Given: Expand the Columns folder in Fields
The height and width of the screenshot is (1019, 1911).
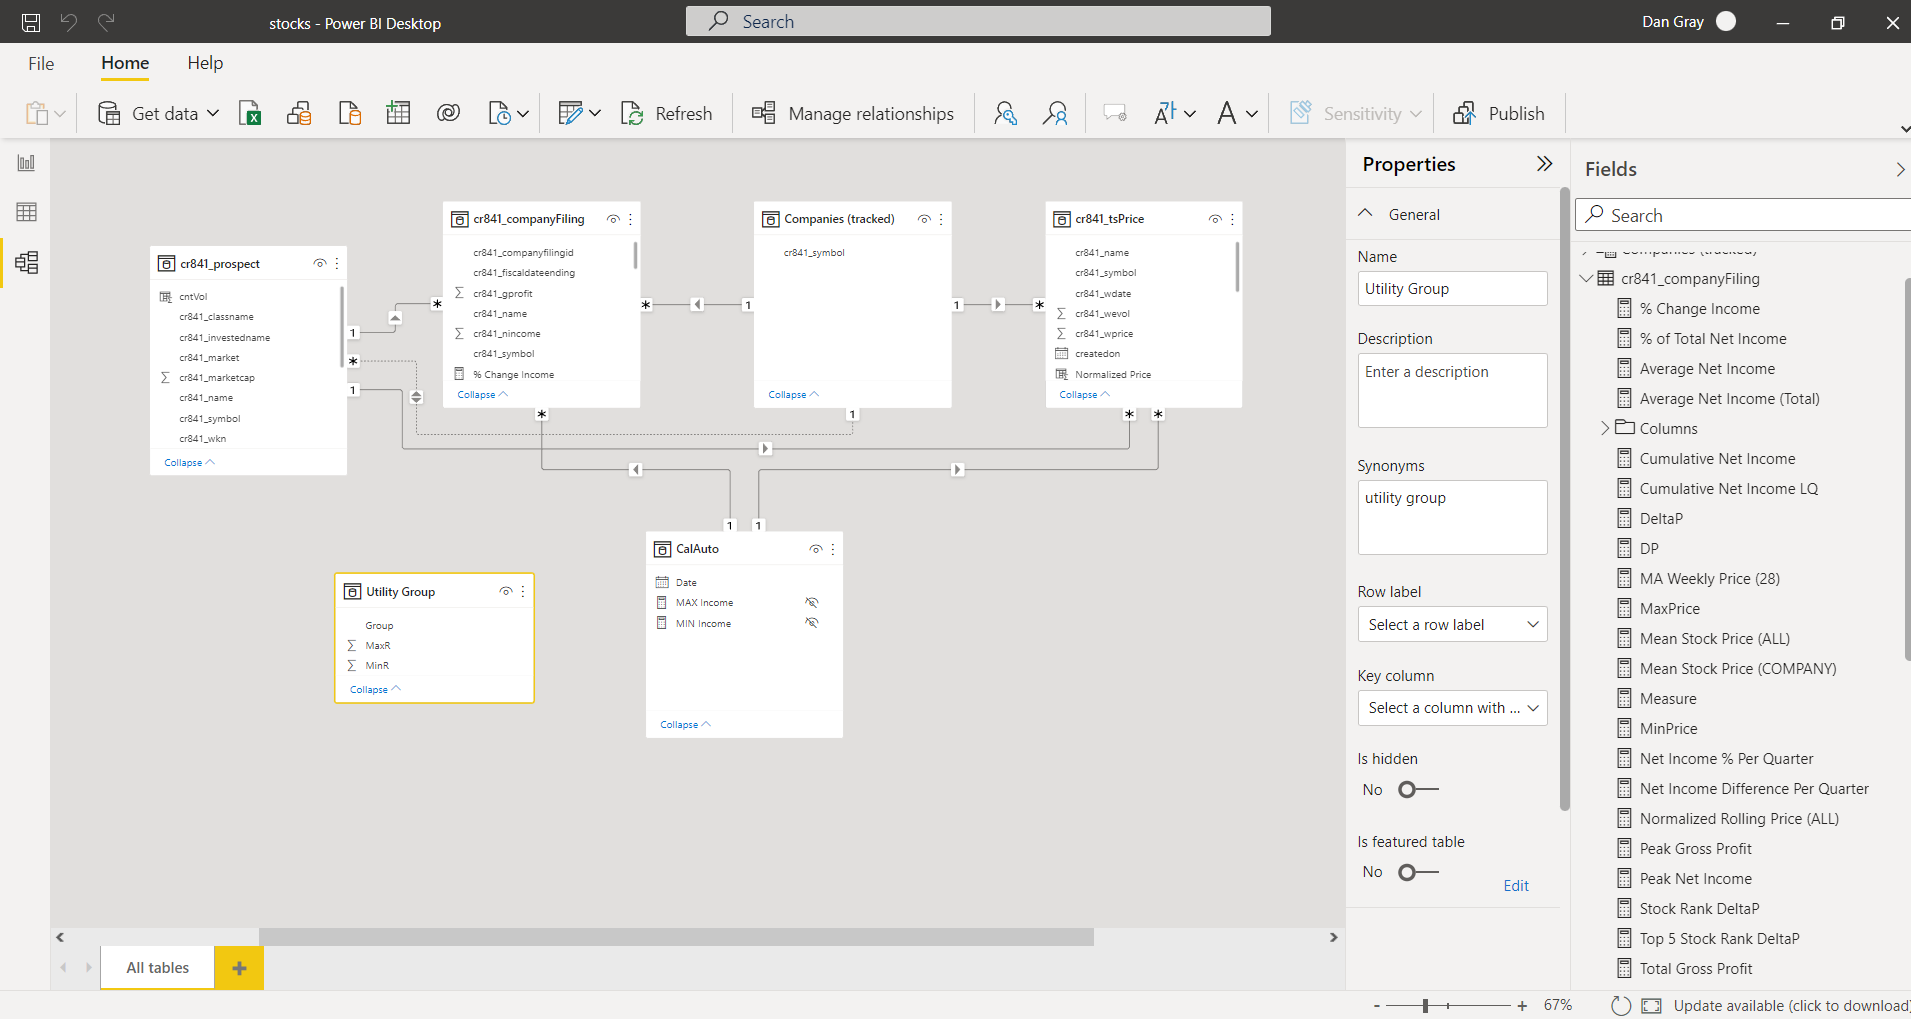Looking at the screenshot, I should pos(1605,428).
